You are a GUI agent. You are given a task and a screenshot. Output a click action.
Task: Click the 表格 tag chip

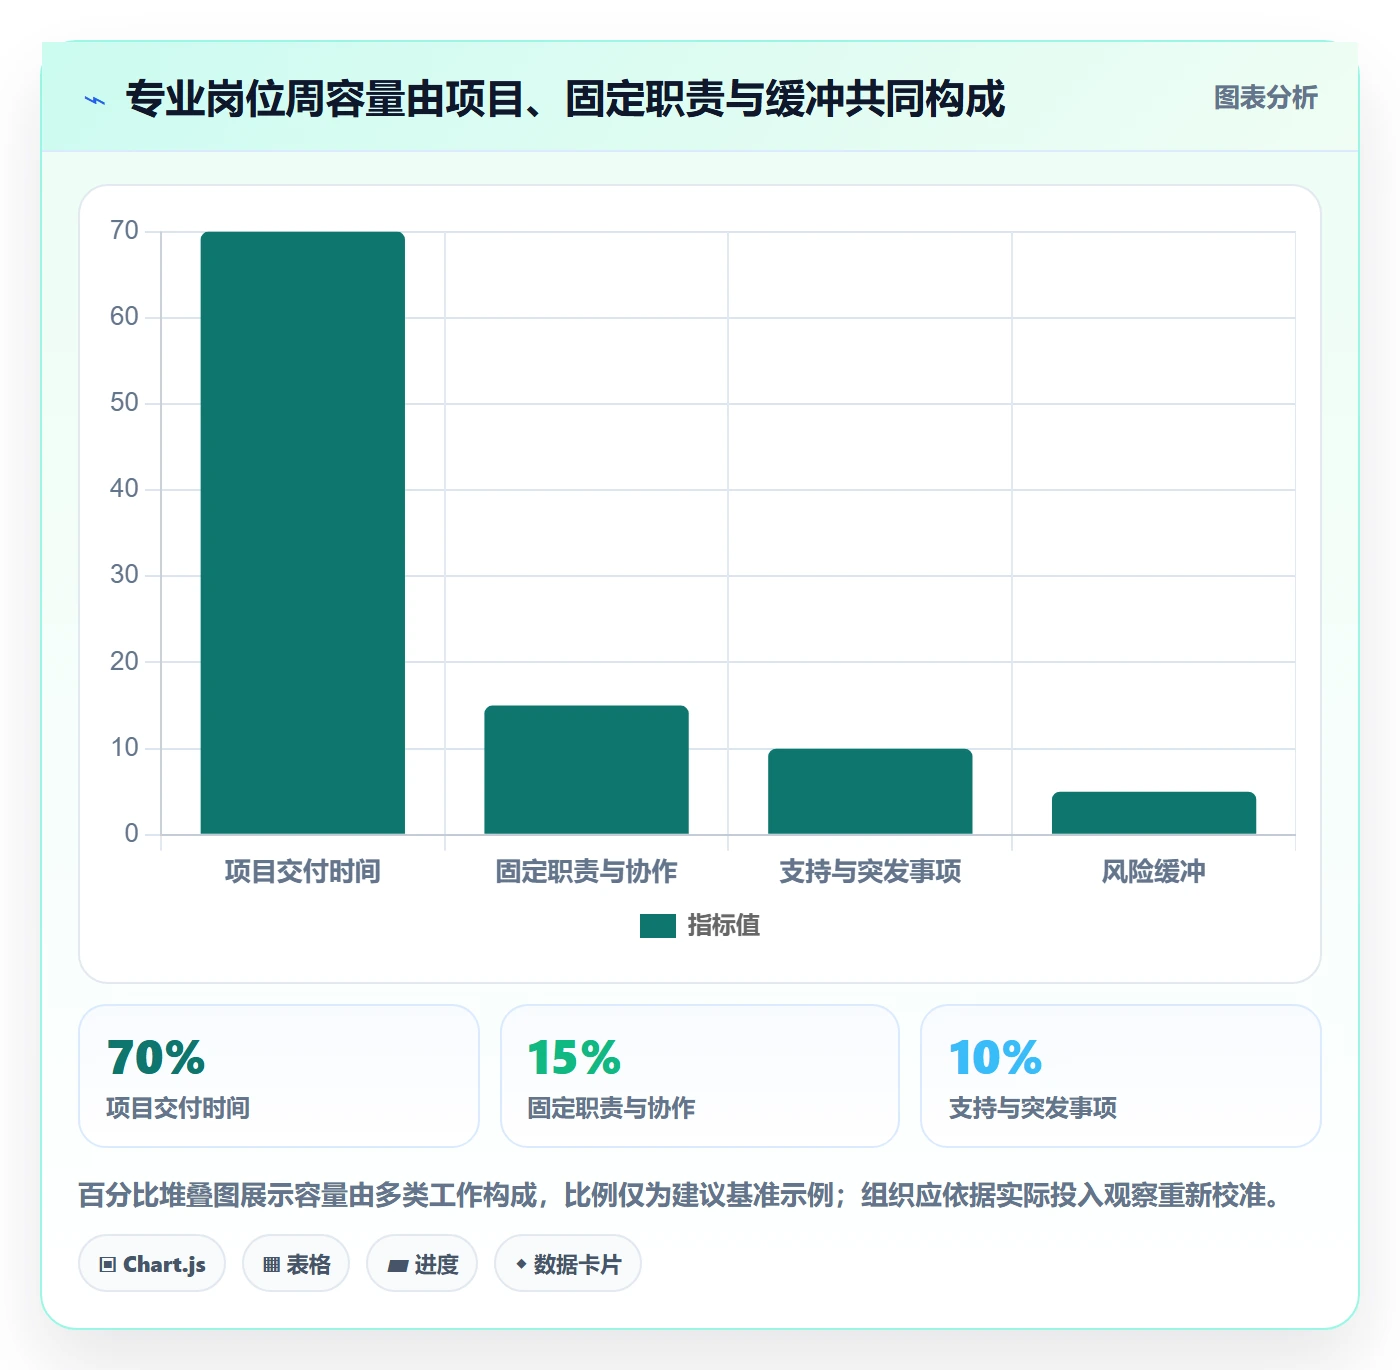[296, 1264]
